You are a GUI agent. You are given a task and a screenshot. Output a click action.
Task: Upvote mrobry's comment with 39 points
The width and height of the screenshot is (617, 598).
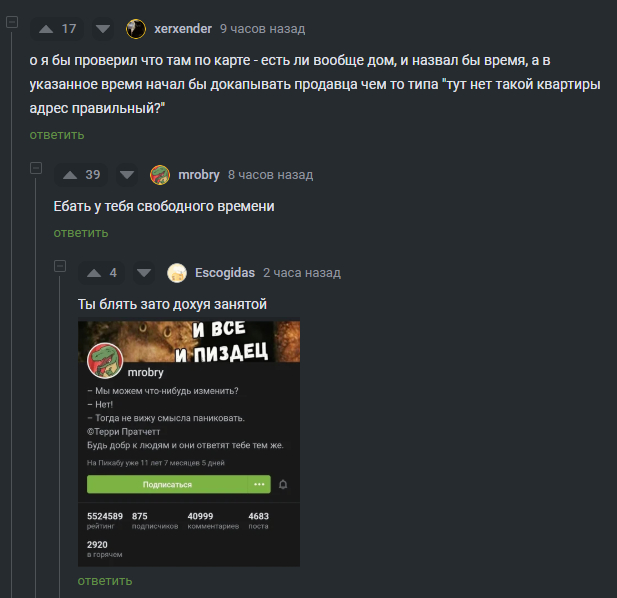point(70,175)
